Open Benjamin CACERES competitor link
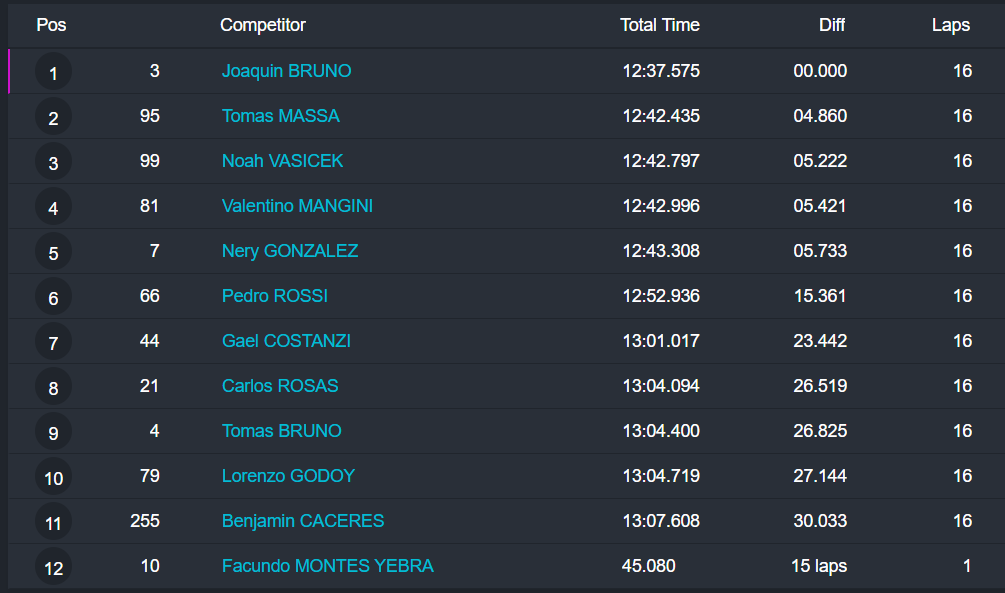The width and height of the screenshot is (1005, 593). pyautogui.click(x=302, y=521)
